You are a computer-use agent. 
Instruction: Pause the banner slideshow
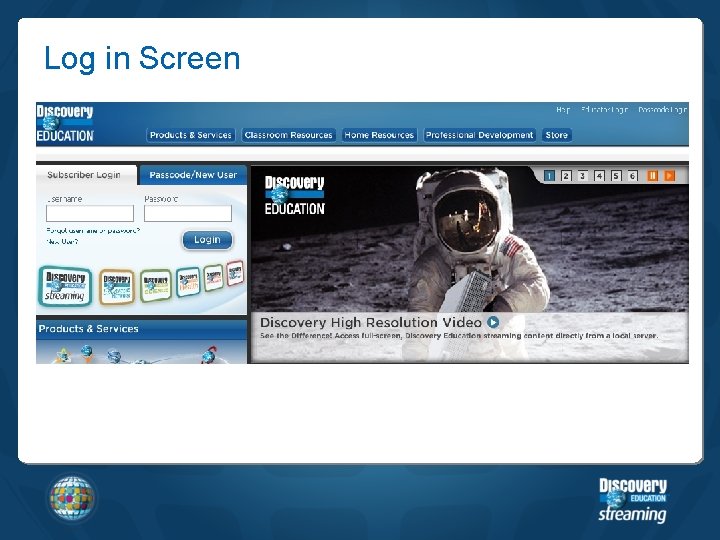(x=652, y=176)
